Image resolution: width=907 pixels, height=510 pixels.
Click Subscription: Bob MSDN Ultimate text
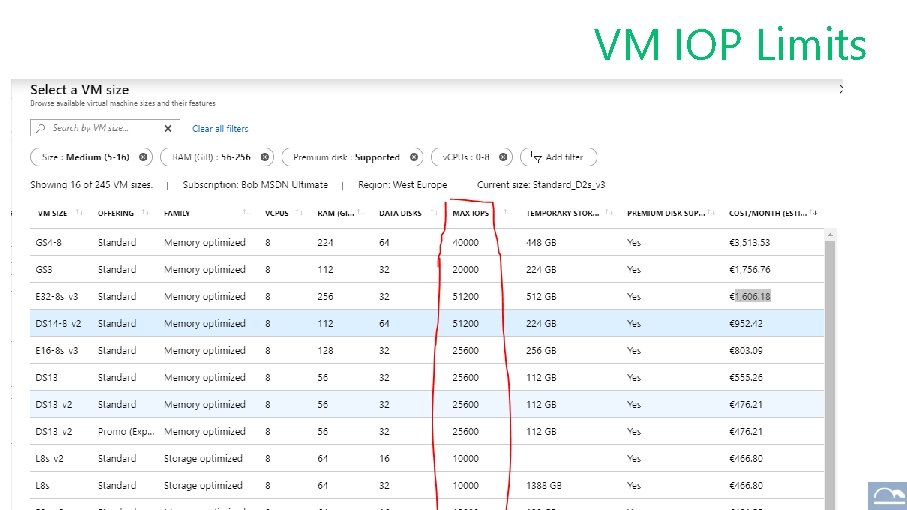(255, 185)
